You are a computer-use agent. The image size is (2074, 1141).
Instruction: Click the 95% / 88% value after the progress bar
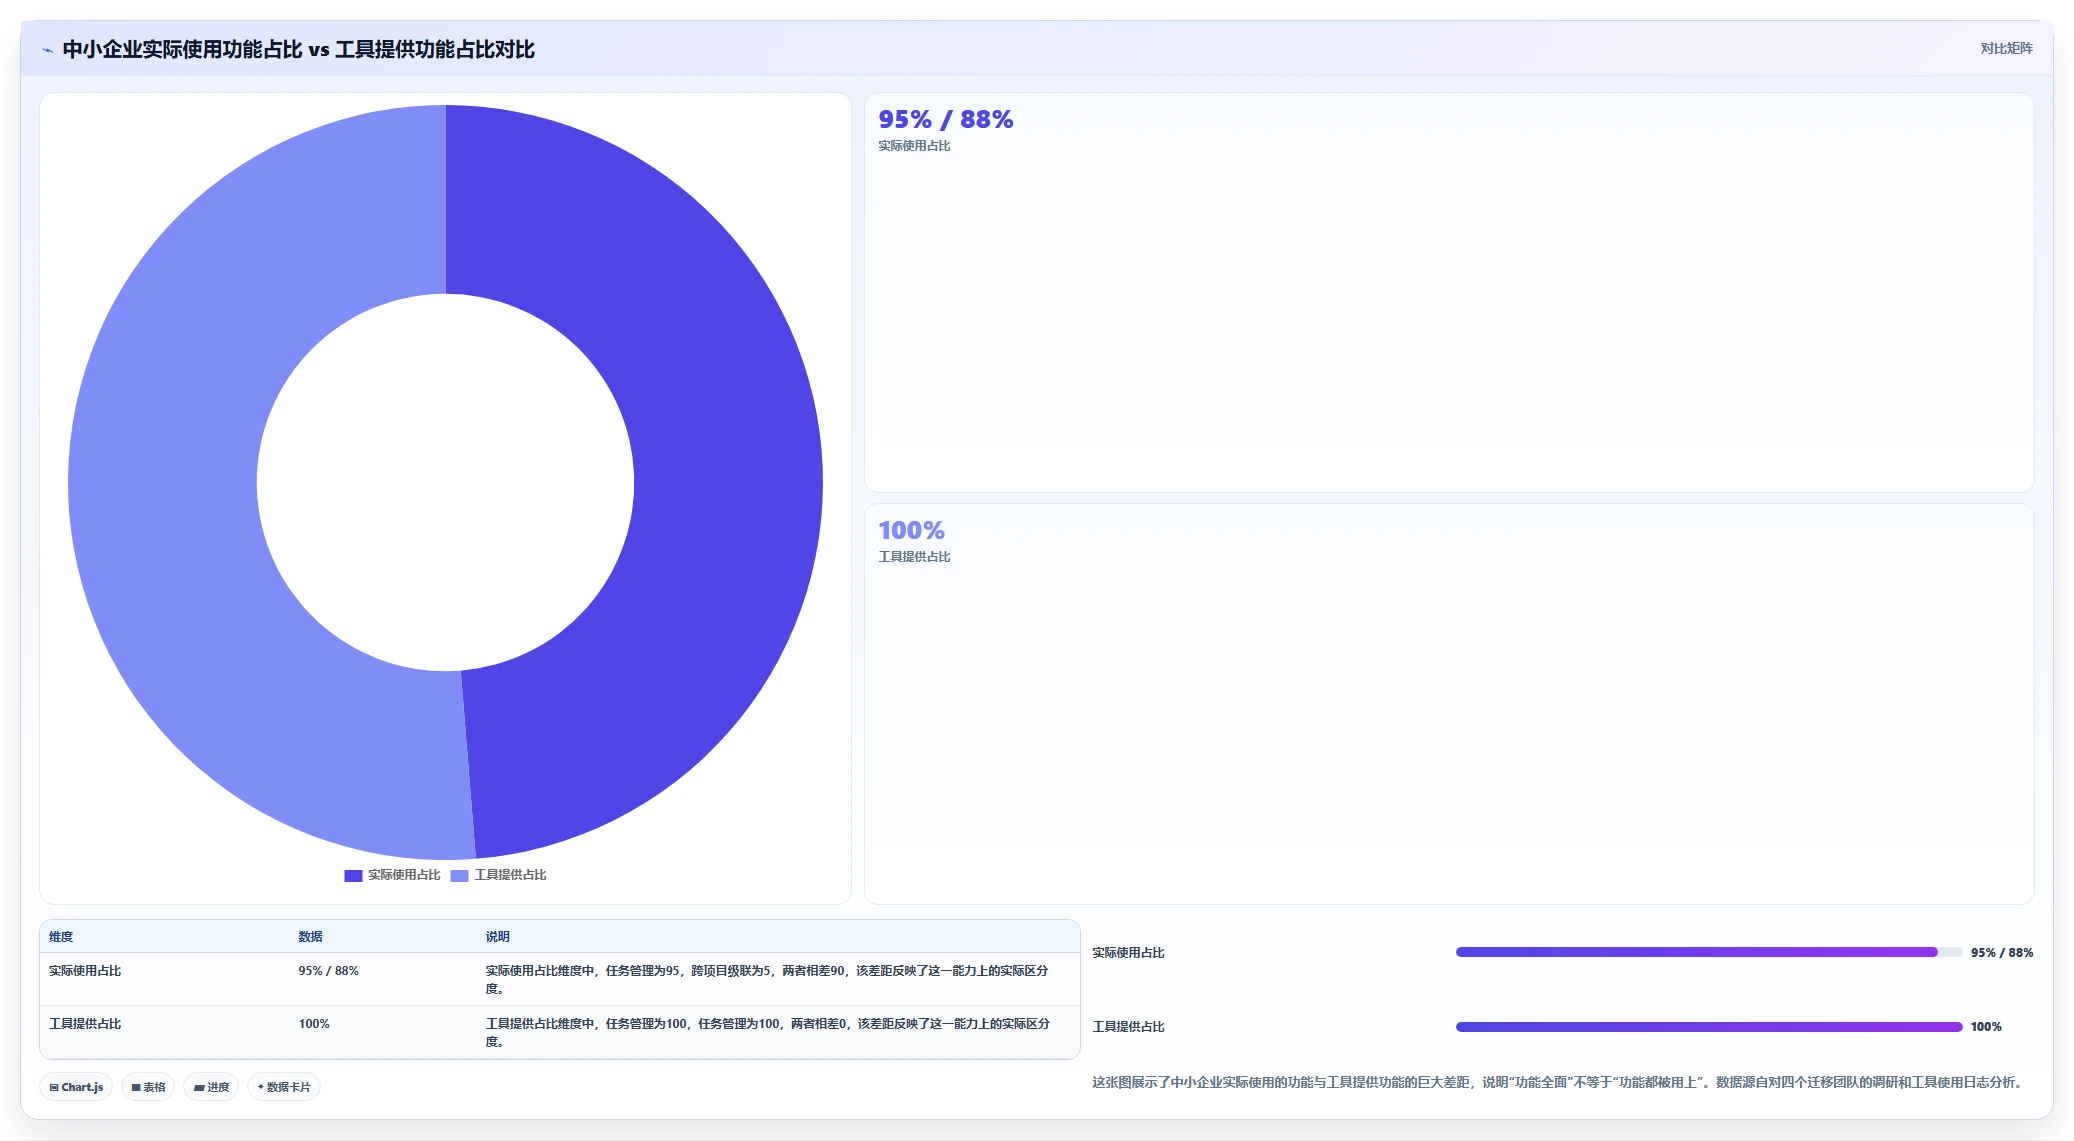click(2002, 953)
